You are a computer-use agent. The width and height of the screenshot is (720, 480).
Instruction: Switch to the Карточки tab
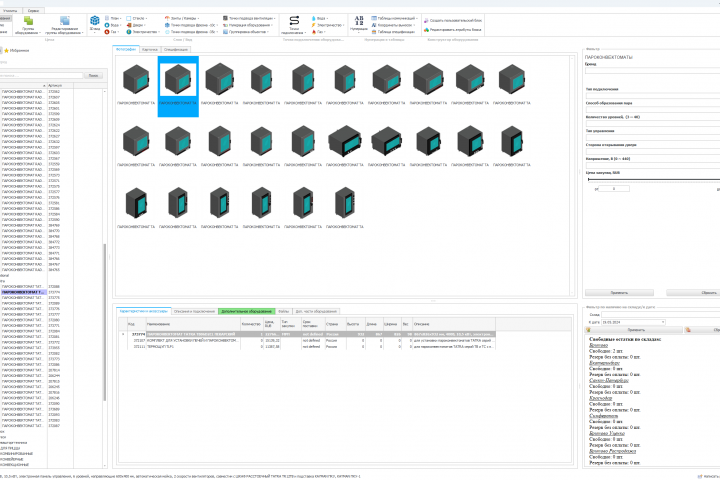click(150, 49)
